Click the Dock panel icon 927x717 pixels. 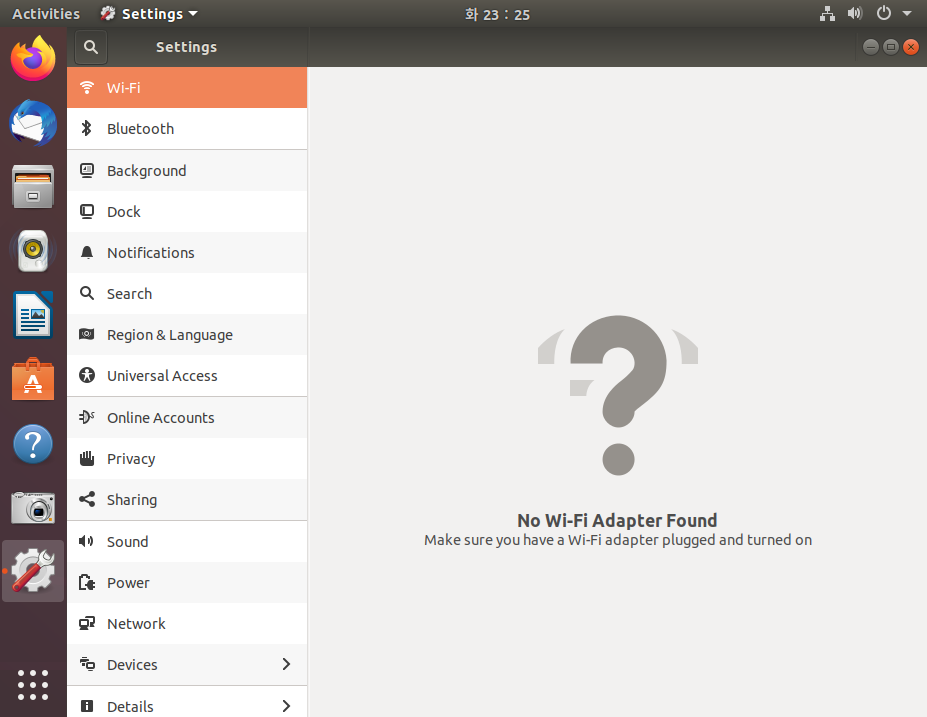87,212
